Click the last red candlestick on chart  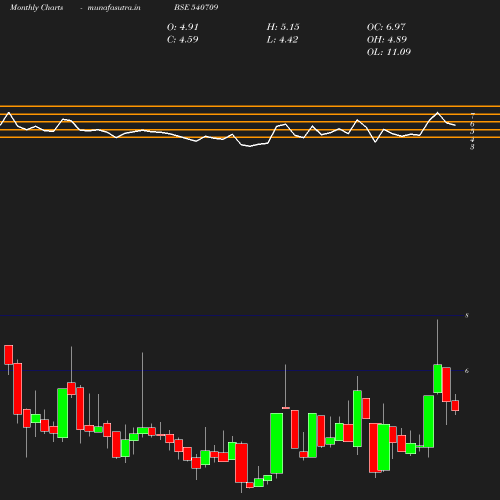(x=455, y=405)
